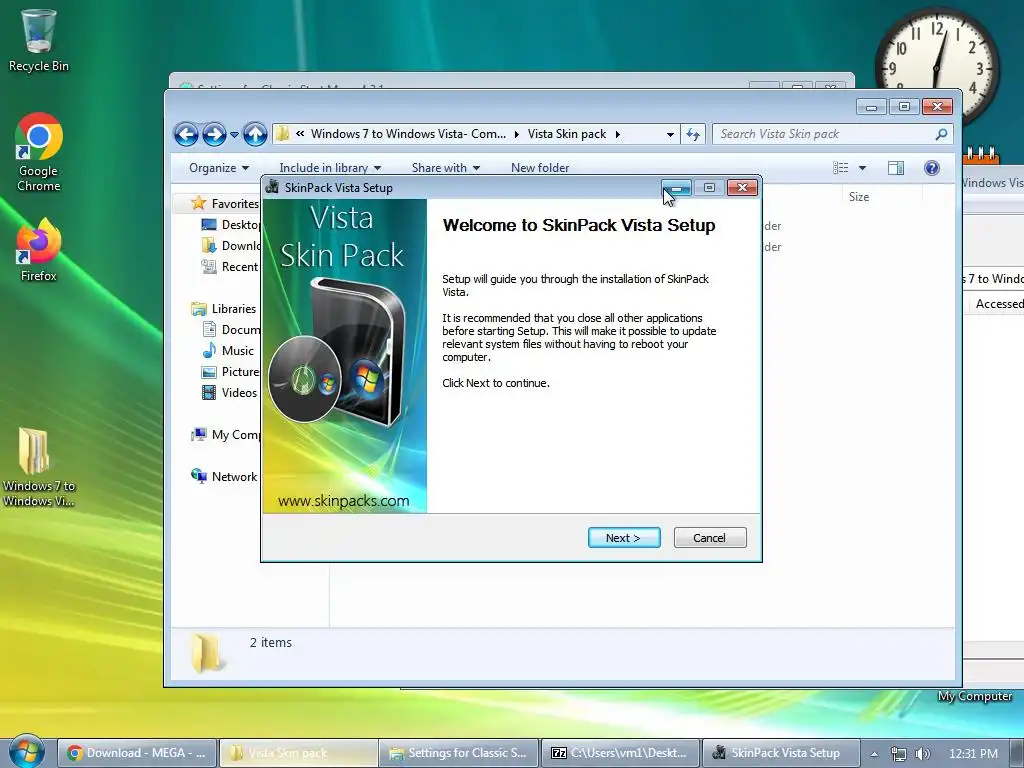Click Next in the SkinPack Vista Setup
The image size is (1024, 768).
coord(624,537)
